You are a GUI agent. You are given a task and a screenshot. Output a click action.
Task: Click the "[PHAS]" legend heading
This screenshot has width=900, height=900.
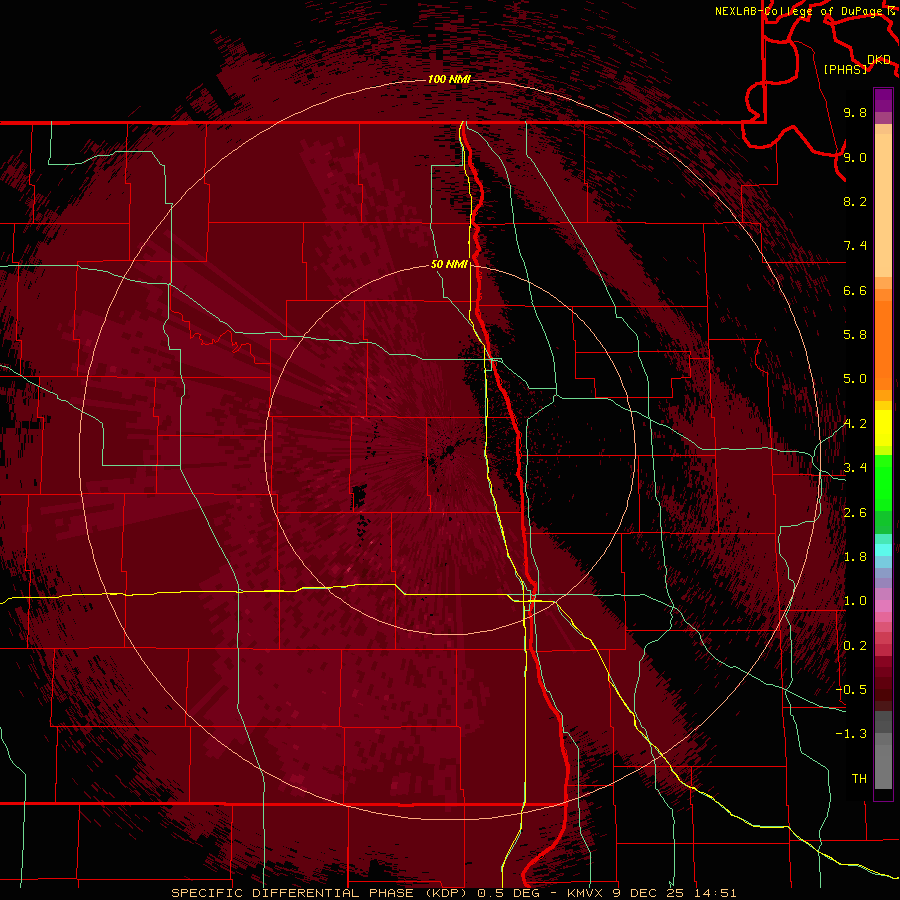[845, 69]
